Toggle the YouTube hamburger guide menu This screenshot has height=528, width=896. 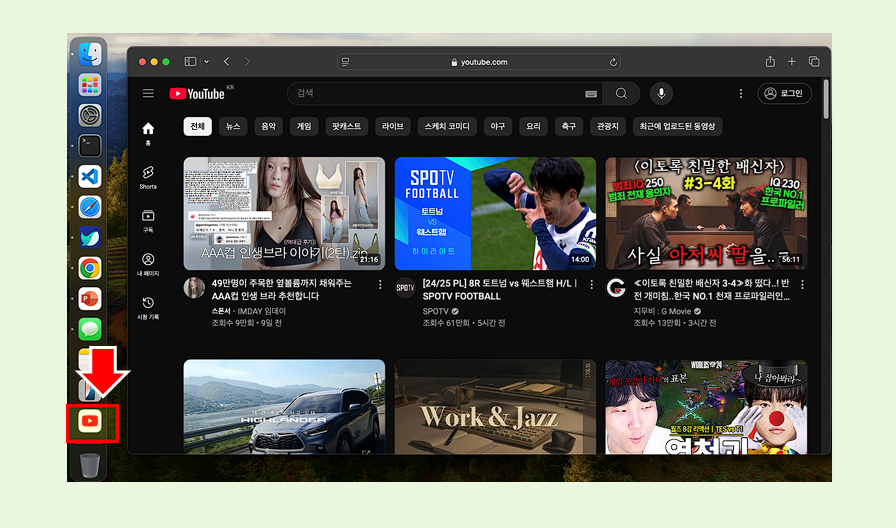click(148, 93)
